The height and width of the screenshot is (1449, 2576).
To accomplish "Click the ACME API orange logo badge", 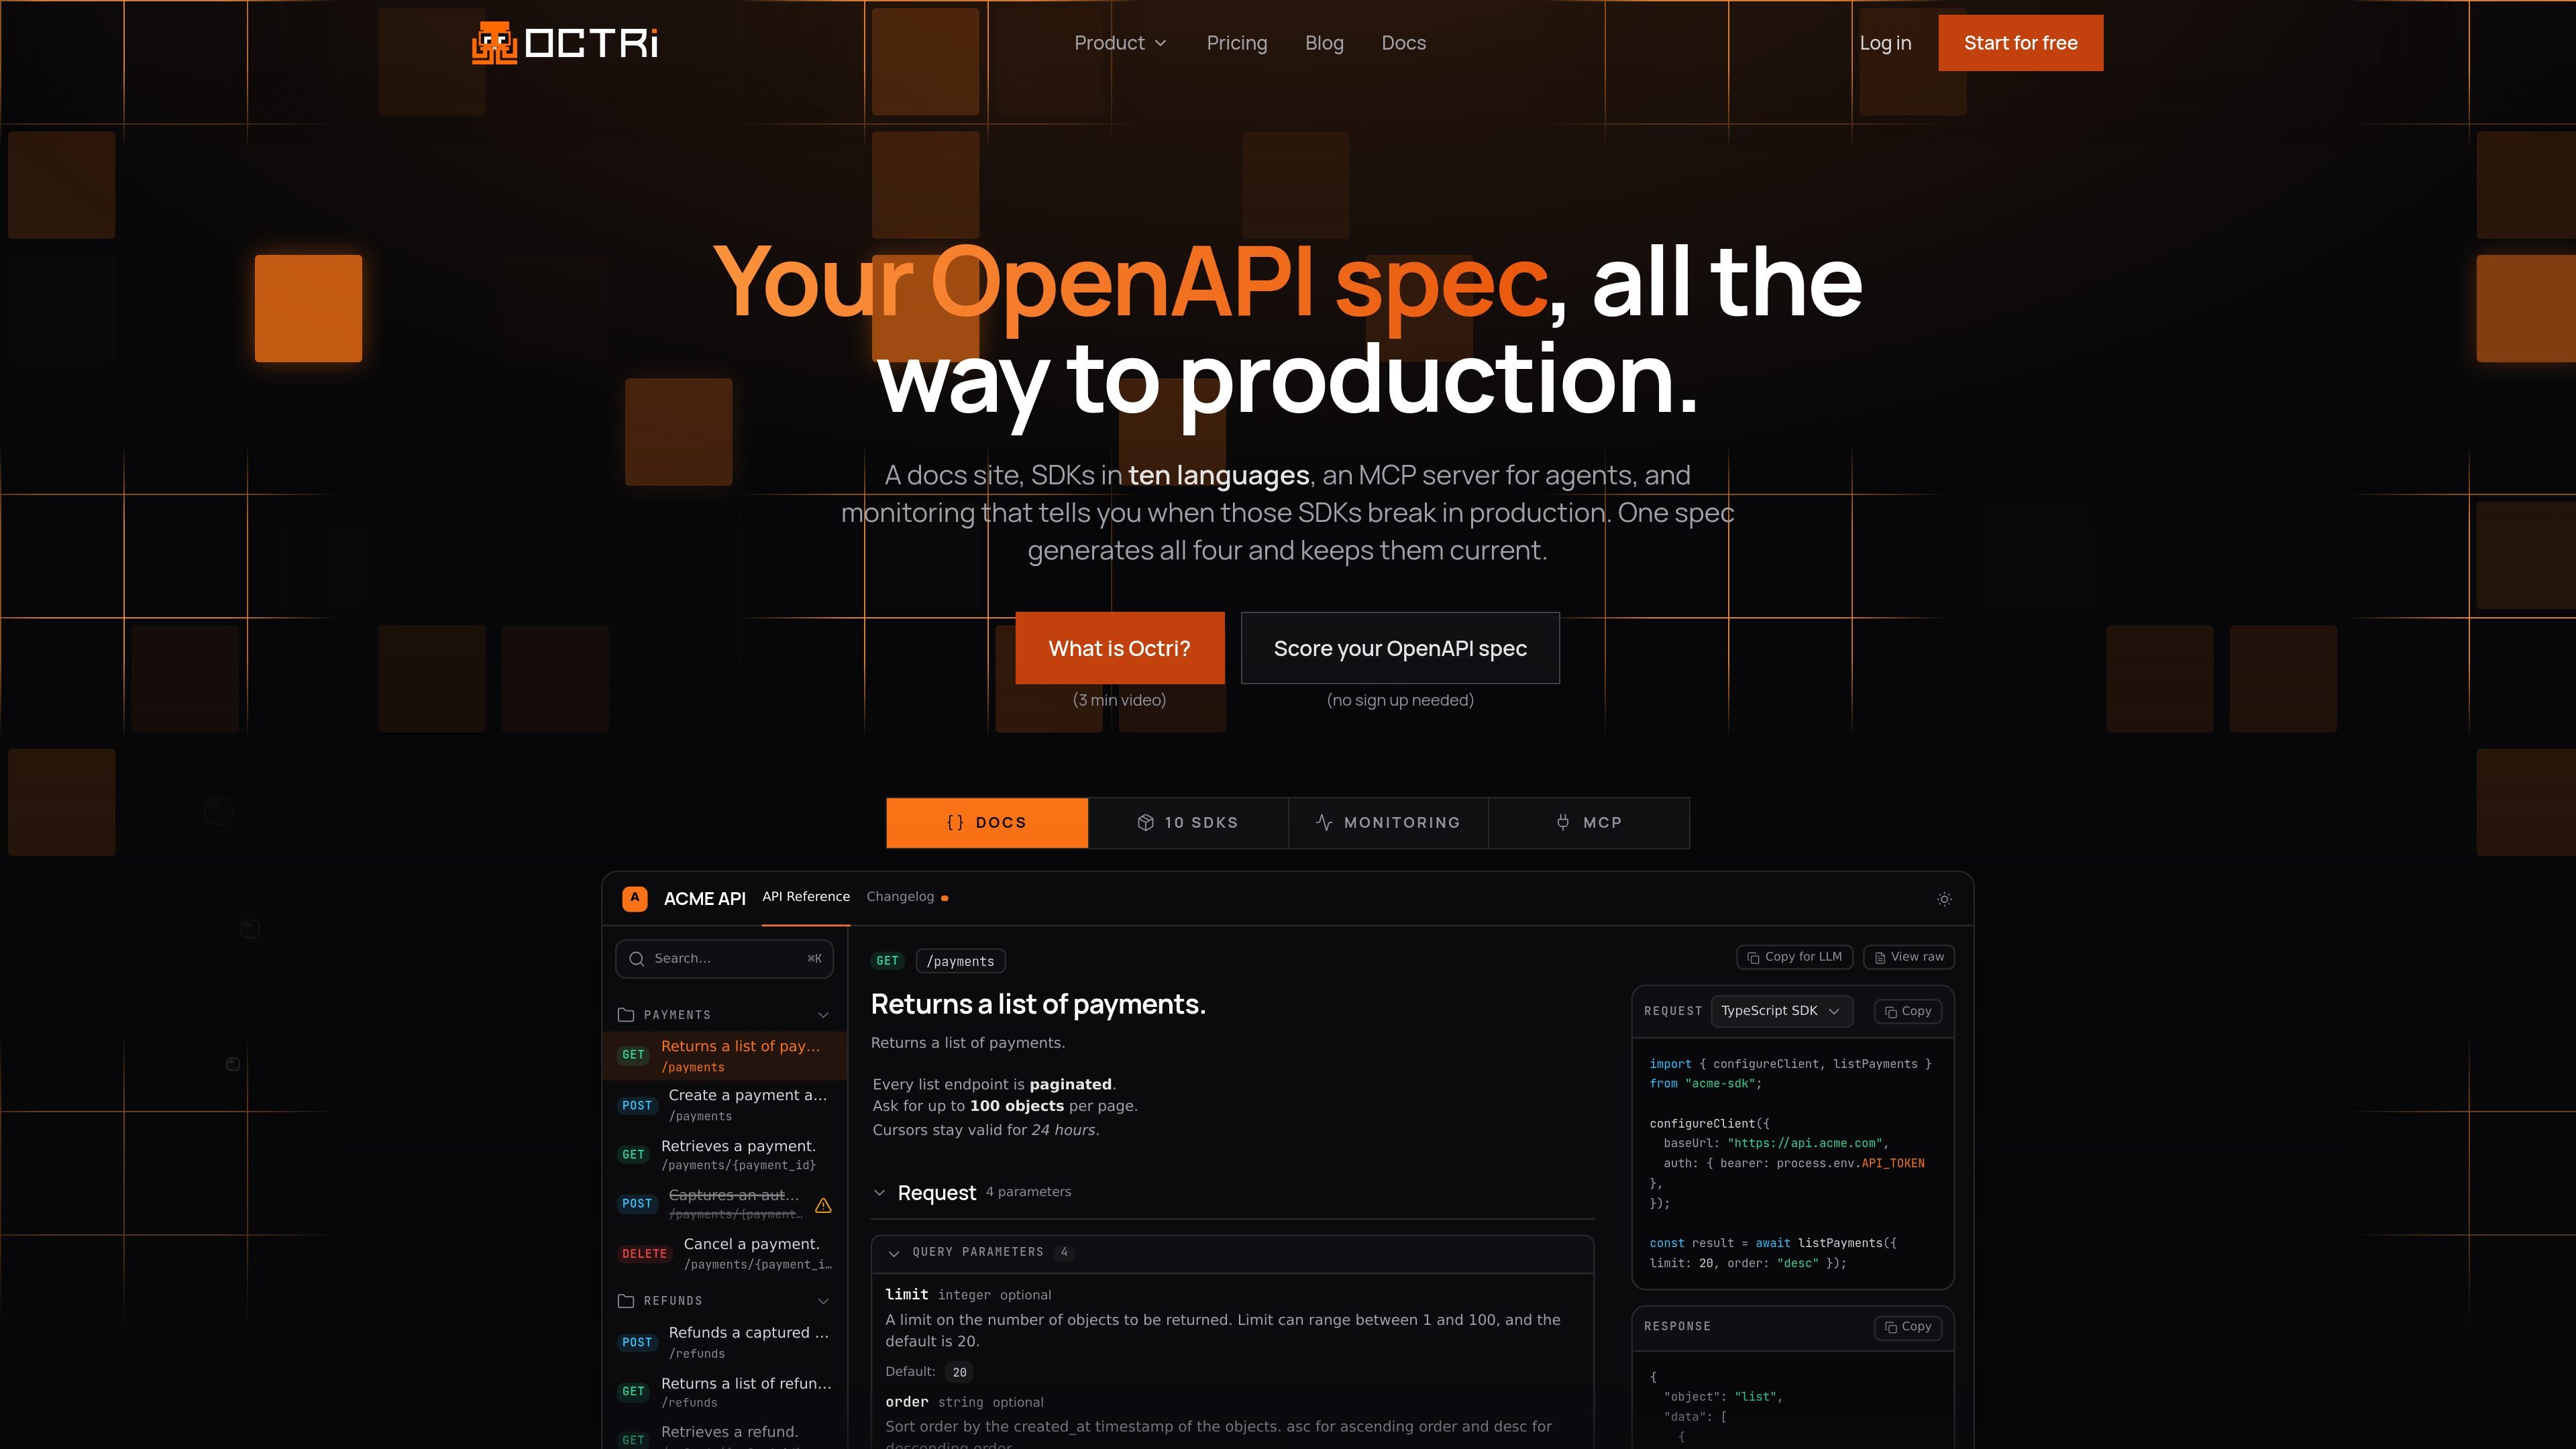I will point(634,898).
